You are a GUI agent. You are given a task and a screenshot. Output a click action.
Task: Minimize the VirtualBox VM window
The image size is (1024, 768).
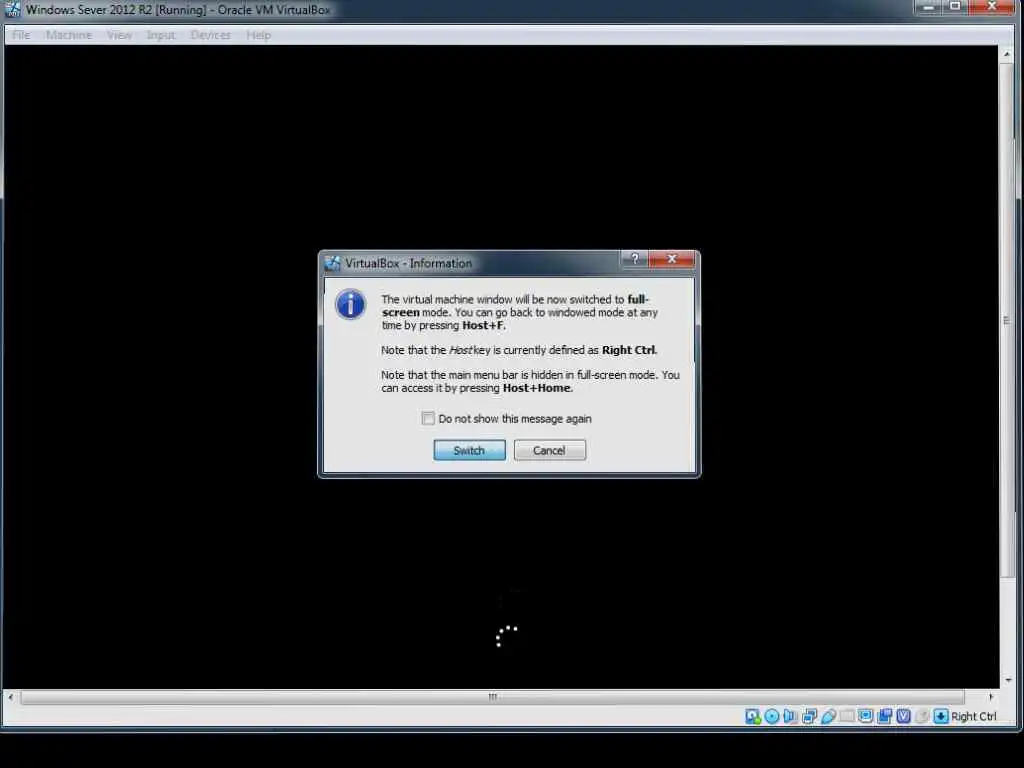pyautogui.click(x=928, y=7)
